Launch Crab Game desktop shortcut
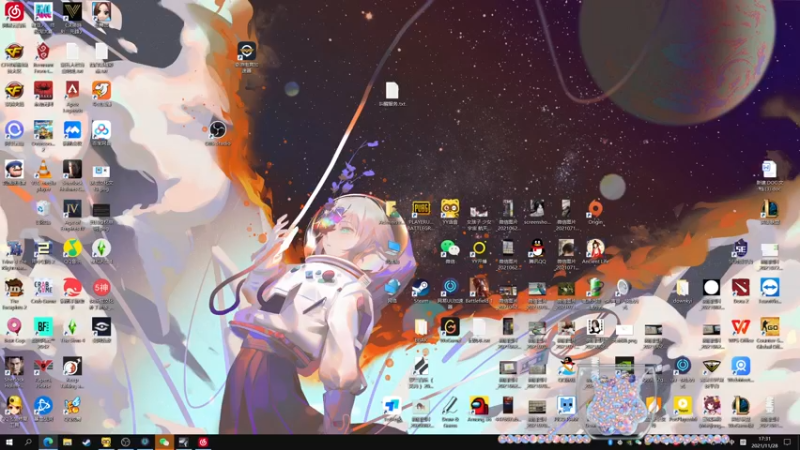Image resolution: width=800 pixels, height=450 pixels. tap(43, 288)
